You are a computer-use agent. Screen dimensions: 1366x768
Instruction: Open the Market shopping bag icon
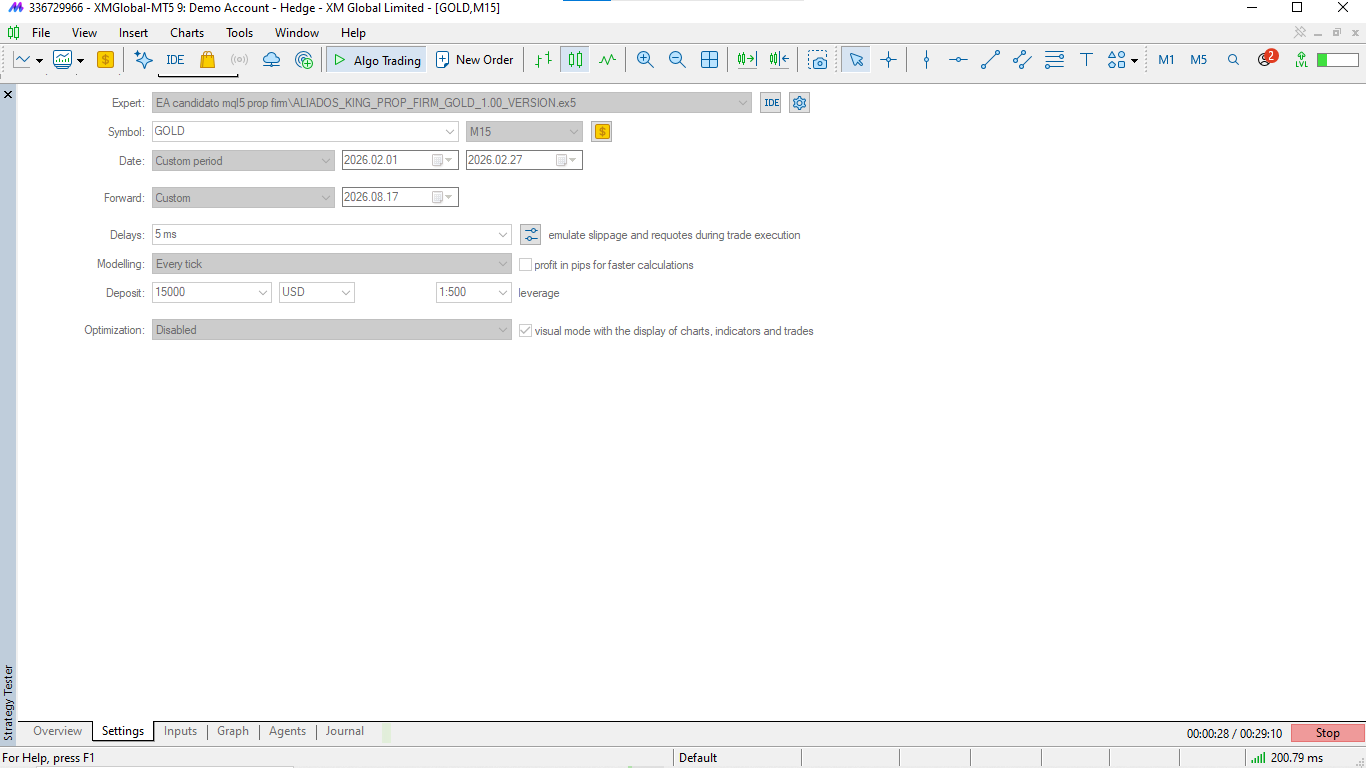pyautogui.click(x=207, y=60)
